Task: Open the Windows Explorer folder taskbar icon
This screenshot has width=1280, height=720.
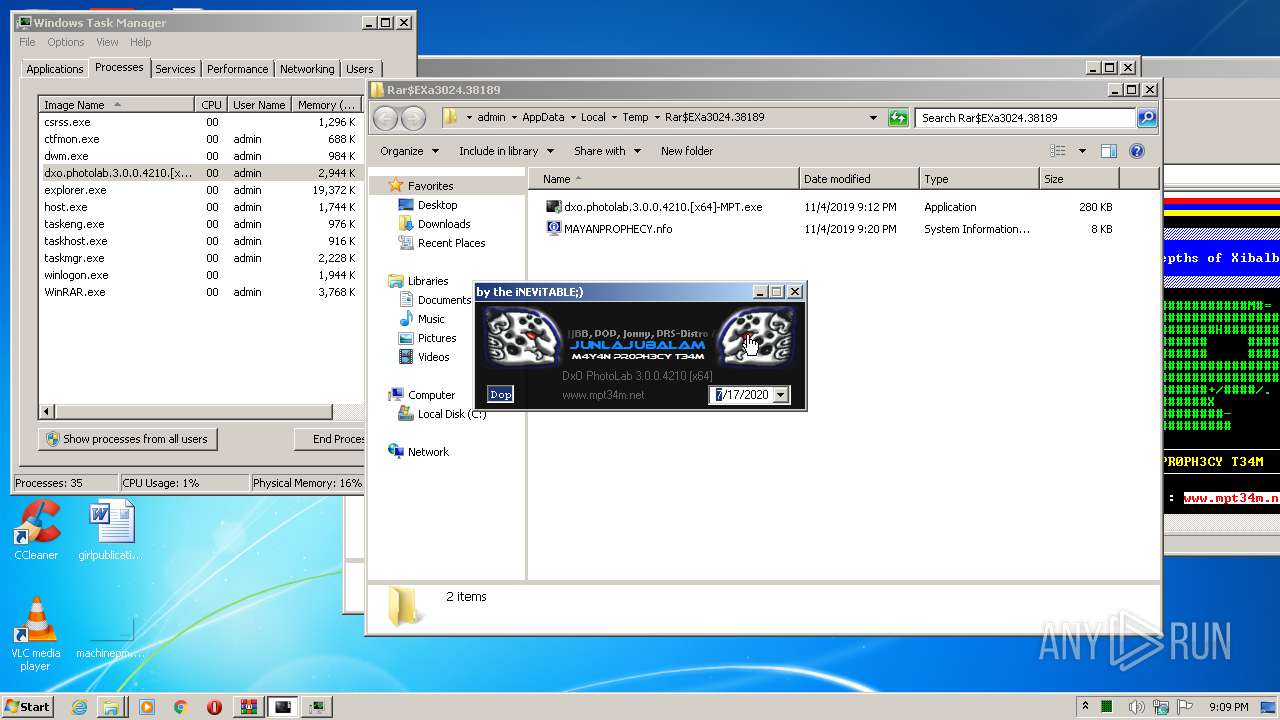Action: [111, 707]
